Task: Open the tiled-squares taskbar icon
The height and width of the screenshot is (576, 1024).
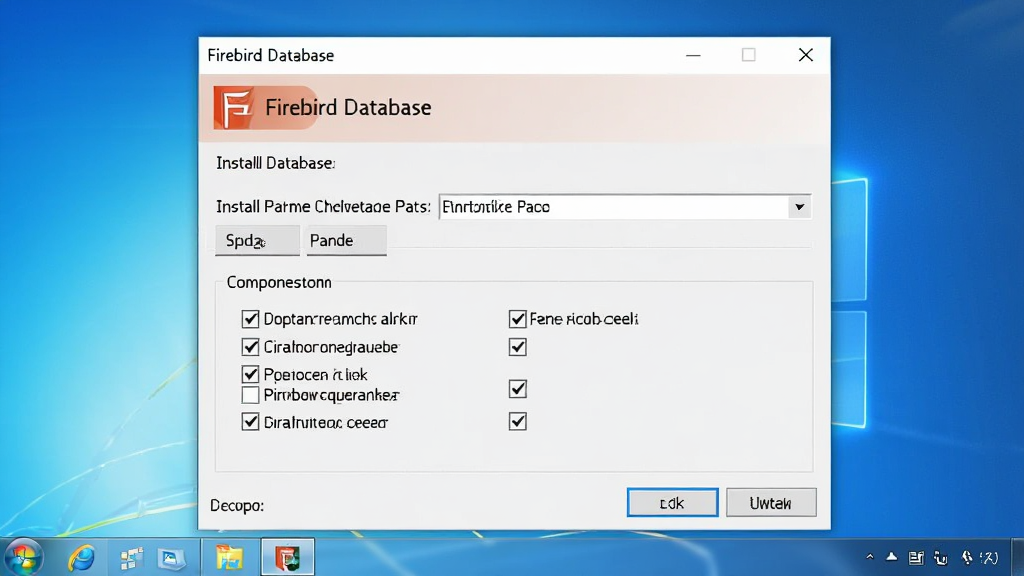Action: pos(131,558)
